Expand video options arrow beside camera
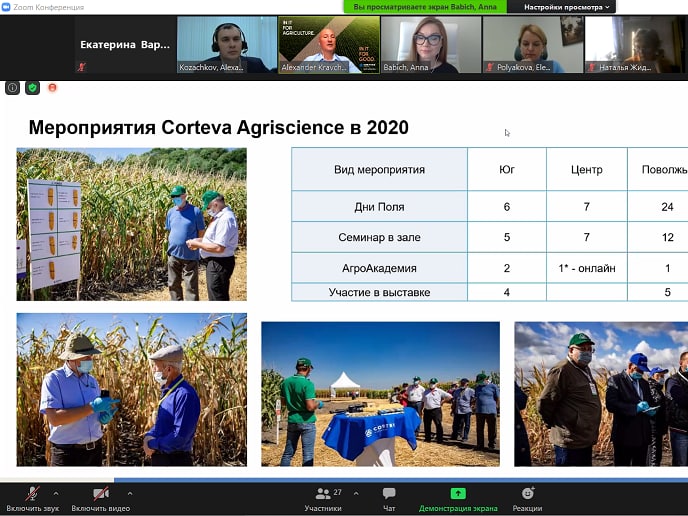The width and height of the screenshot is (688, 516). (x=130, y=493)
